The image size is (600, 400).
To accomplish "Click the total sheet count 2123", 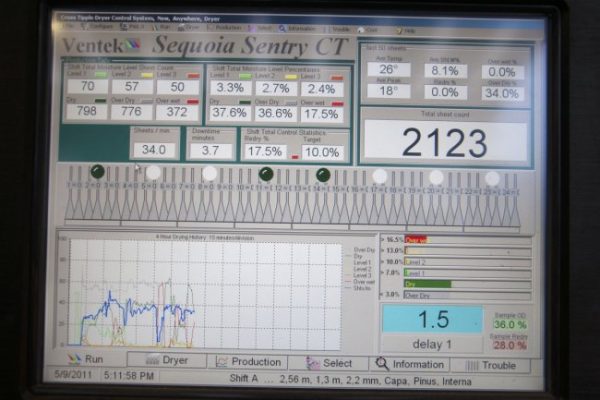I will 445,142.
